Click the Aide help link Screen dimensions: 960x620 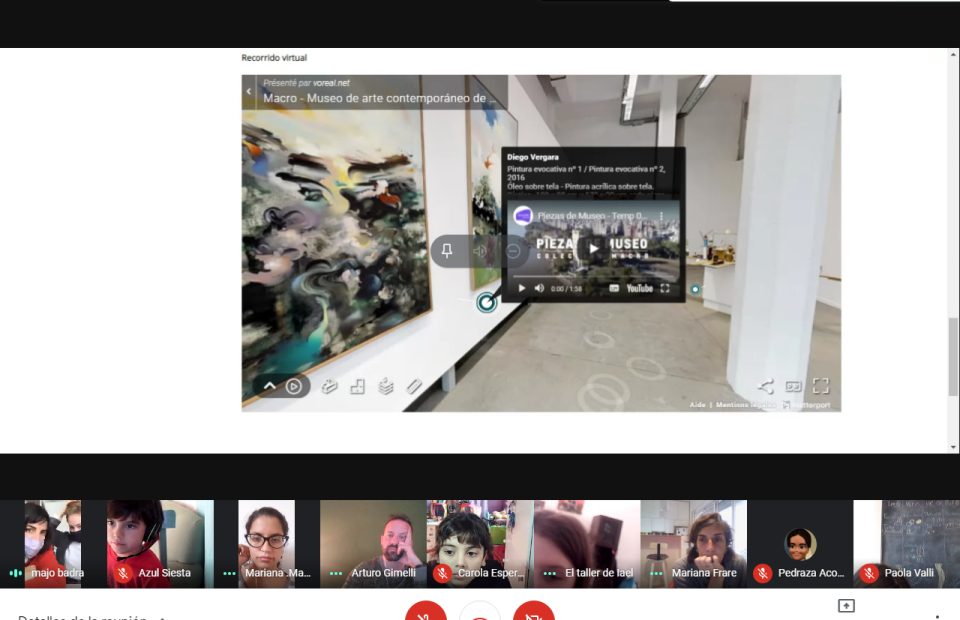click(697, 405)
